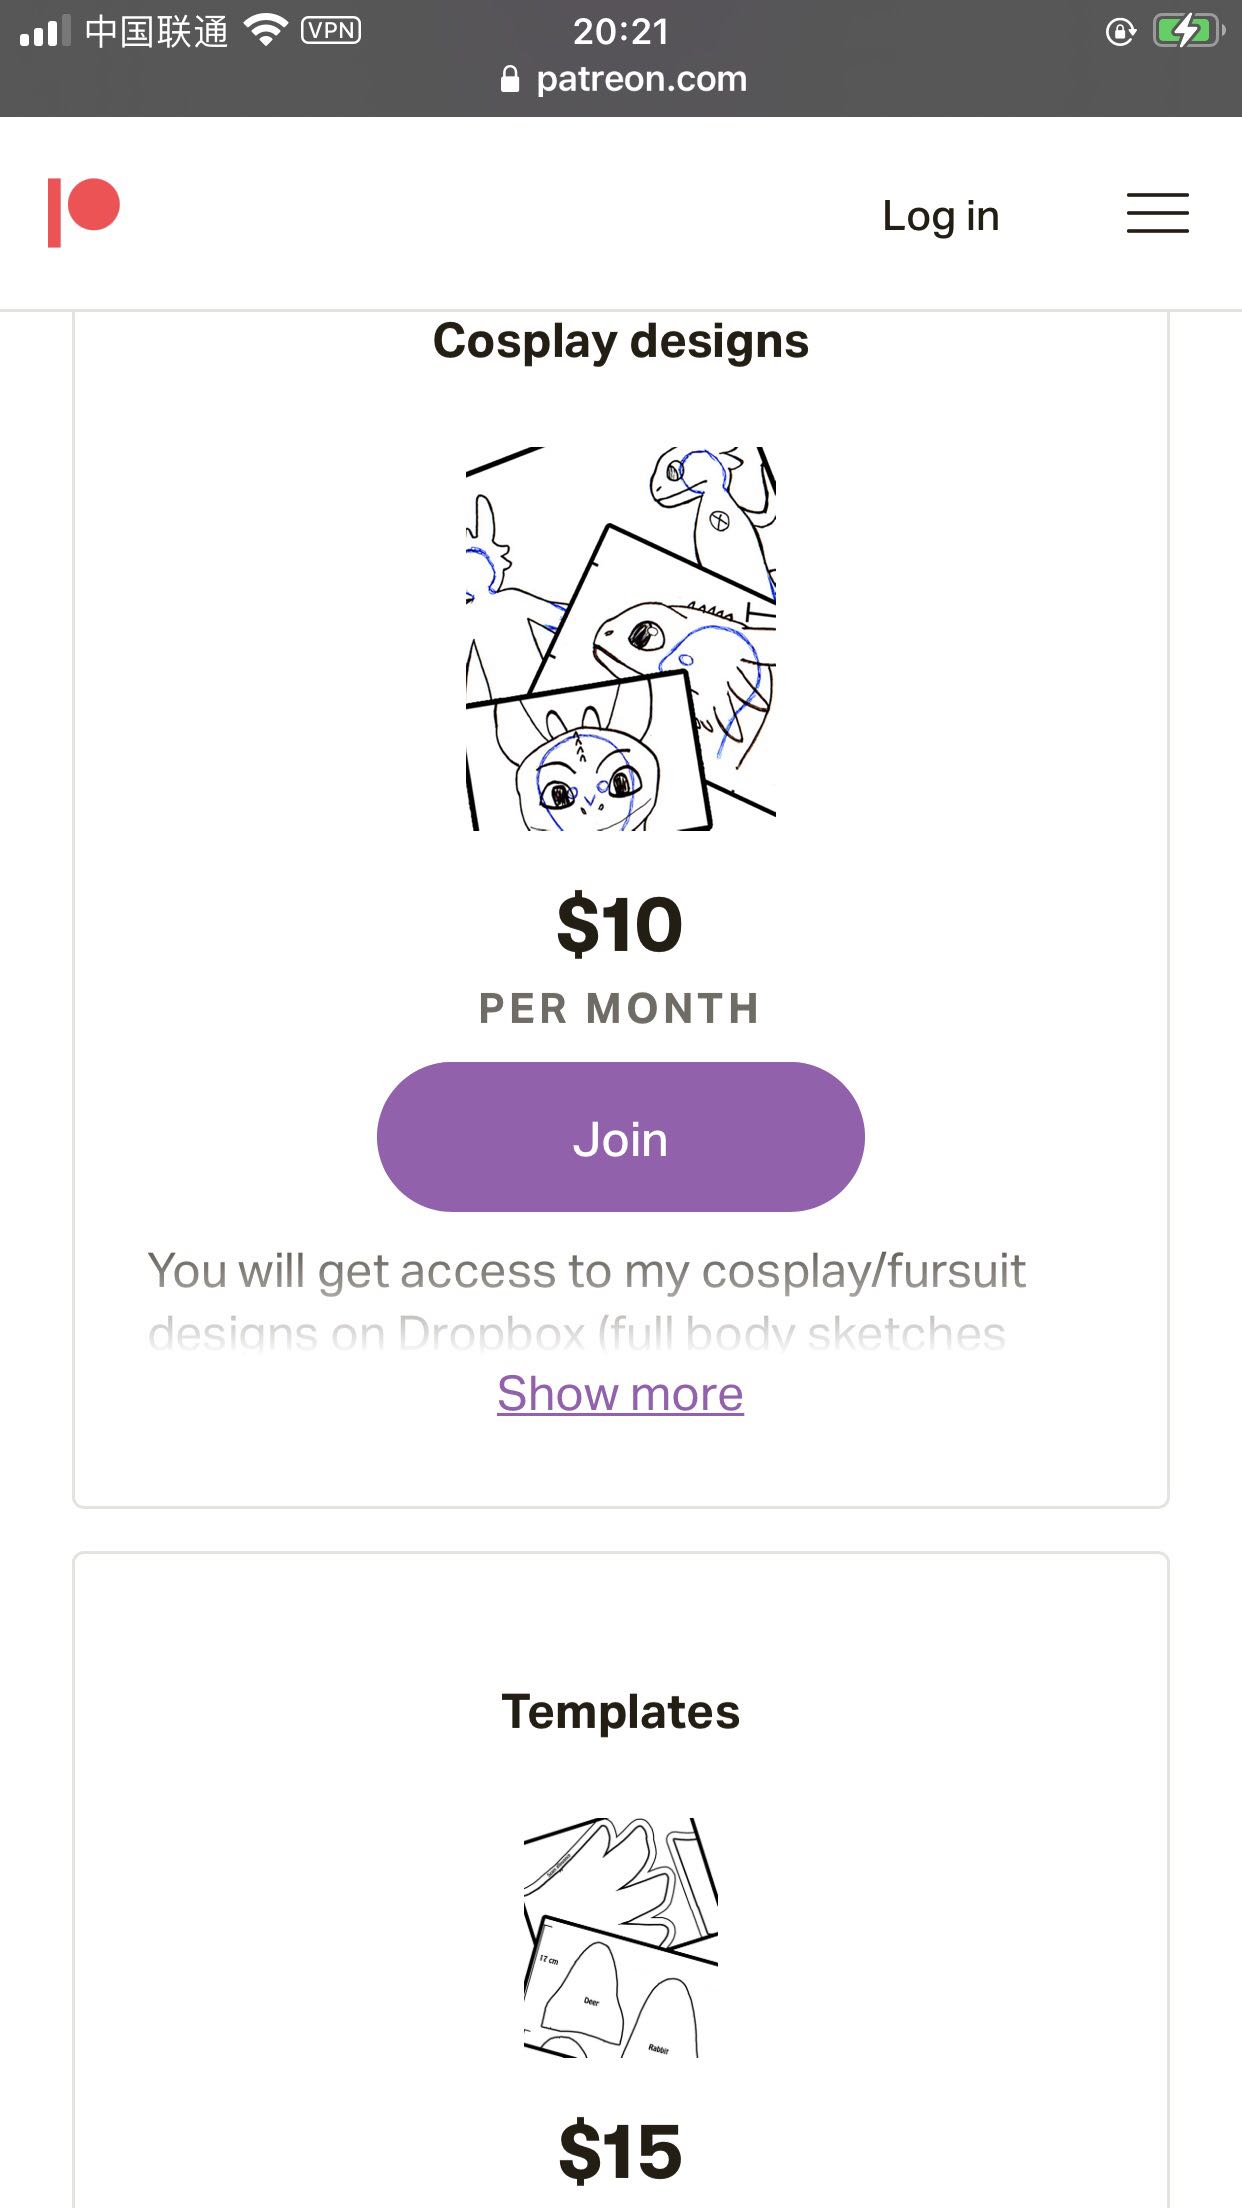Select the Templates tier heading
Image resolution: width=1242 pixels, height=2208 pixels.
pyautogui.click(x=620, y=1711)
